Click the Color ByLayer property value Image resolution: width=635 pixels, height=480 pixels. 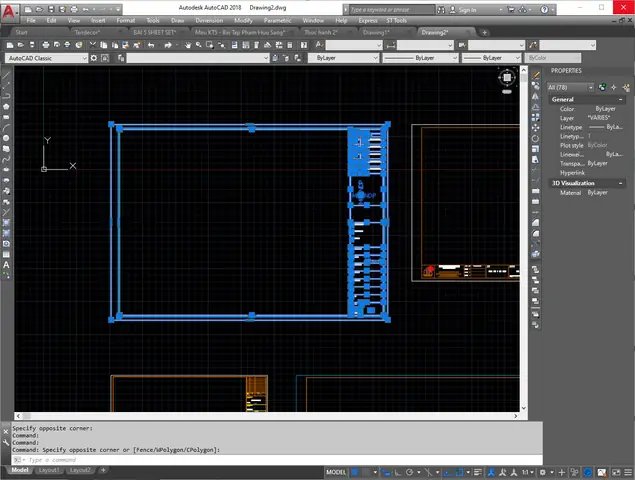click(x=605, y=109)
